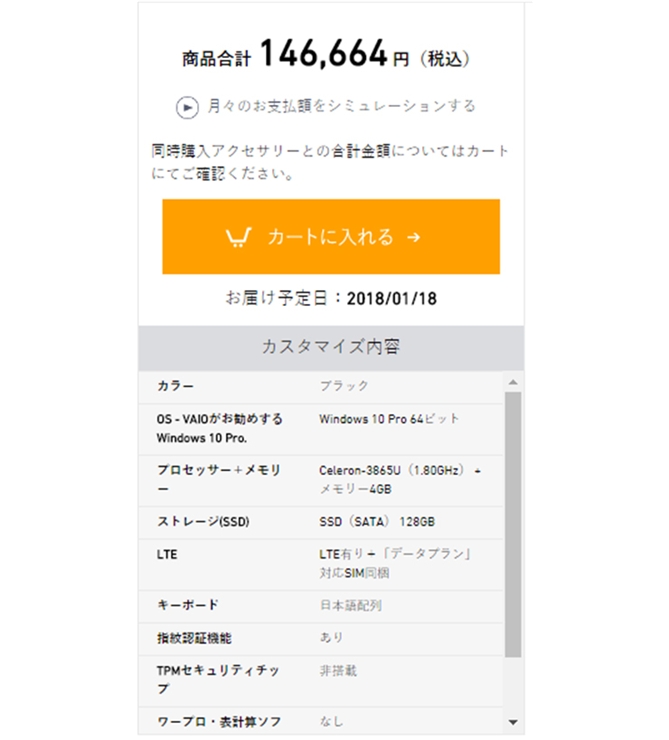This screenshot has height=740, width=669.
Task: Click the scroll-up arrow of the customization list
Action: pos(514,382)
